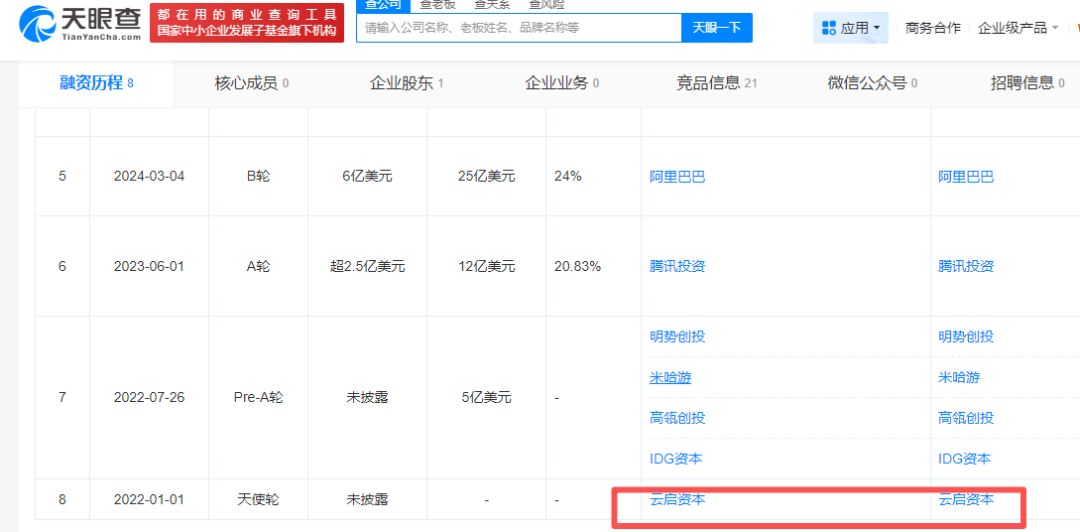Focus the company name search field

tap(519, 28)
